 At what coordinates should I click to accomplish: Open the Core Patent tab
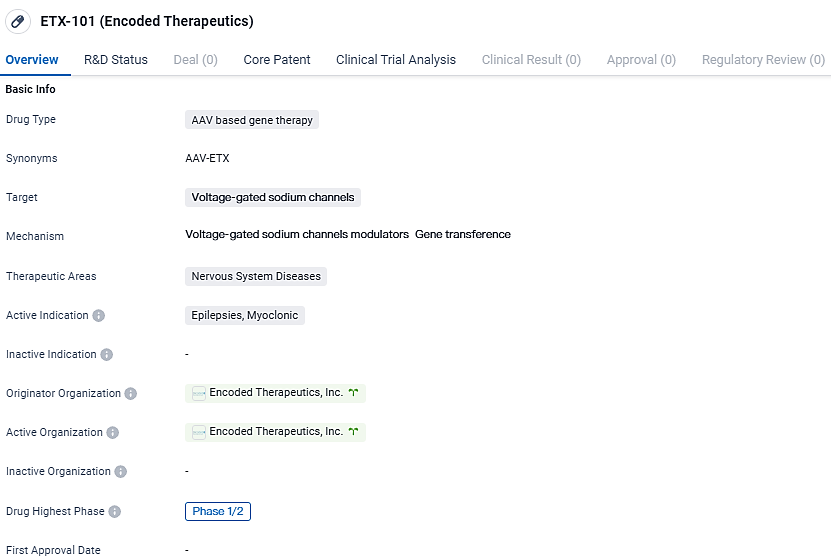tap(277, 60)
